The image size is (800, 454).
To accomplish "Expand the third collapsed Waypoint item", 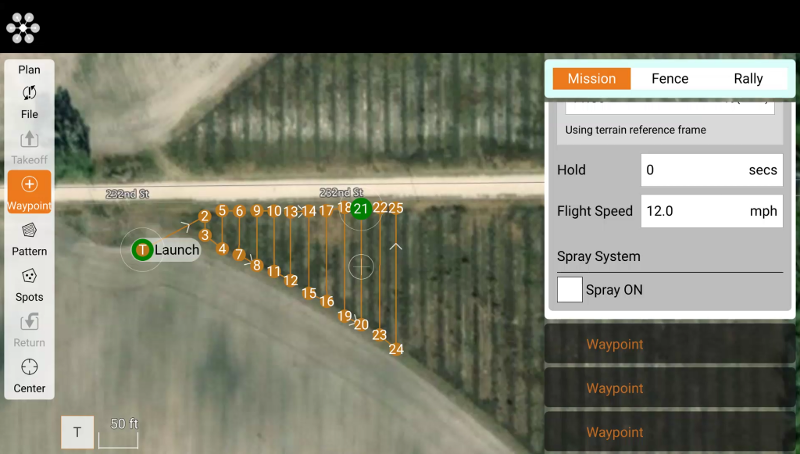I will click(x=670, y=432).
